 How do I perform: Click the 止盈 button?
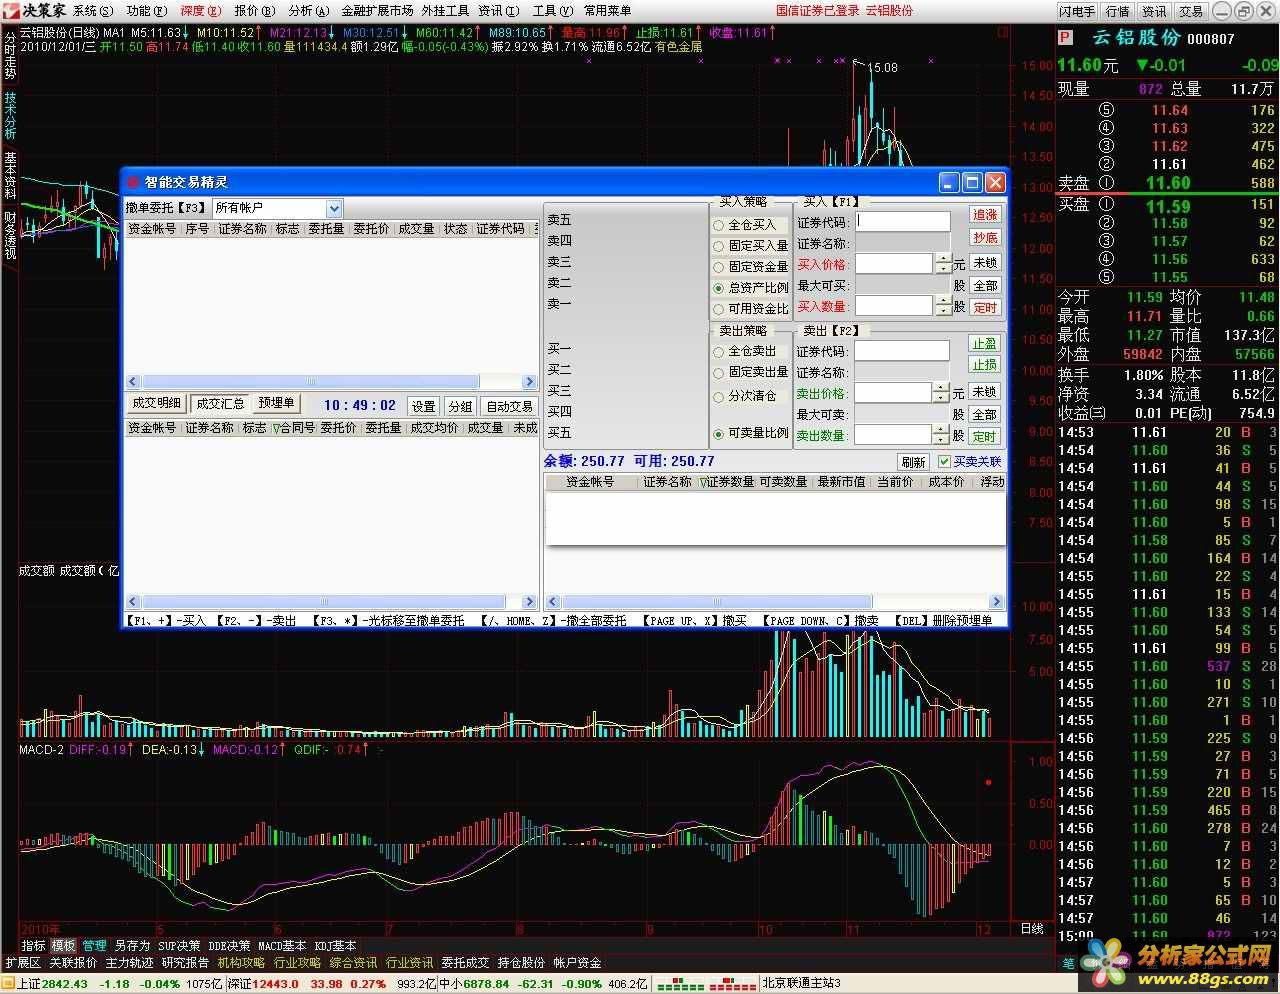click(985, 343)
